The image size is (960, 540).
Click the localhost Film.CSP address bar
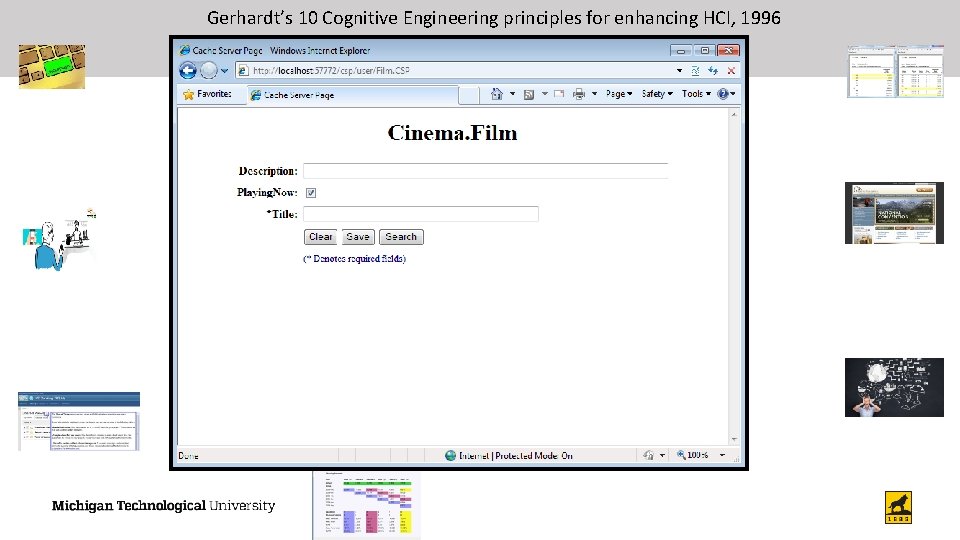(x=454, y=70)
